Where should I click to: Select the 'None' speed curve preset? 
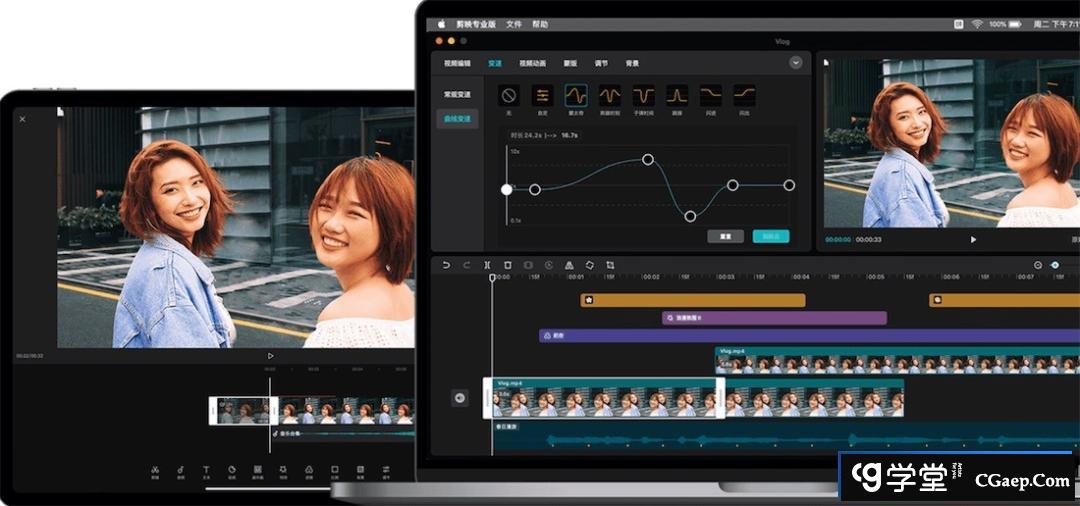509,96
